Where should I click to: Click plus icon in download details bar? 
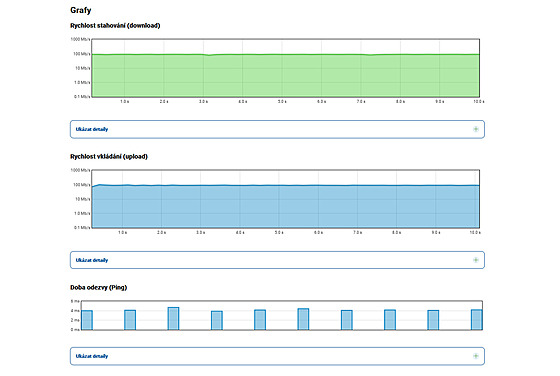[476, 129]
